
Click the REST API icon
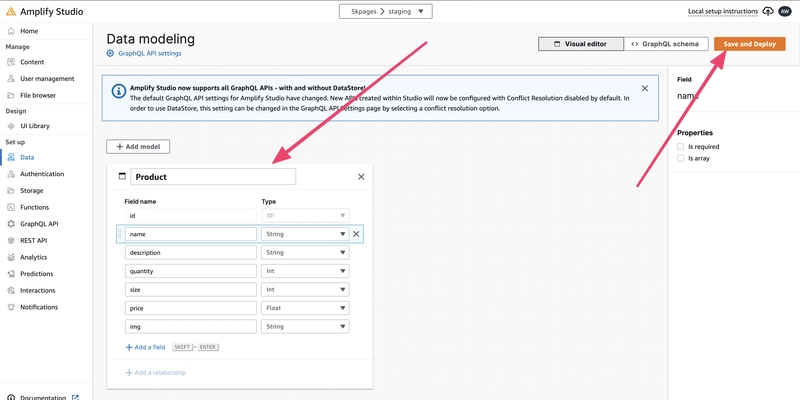11,240
